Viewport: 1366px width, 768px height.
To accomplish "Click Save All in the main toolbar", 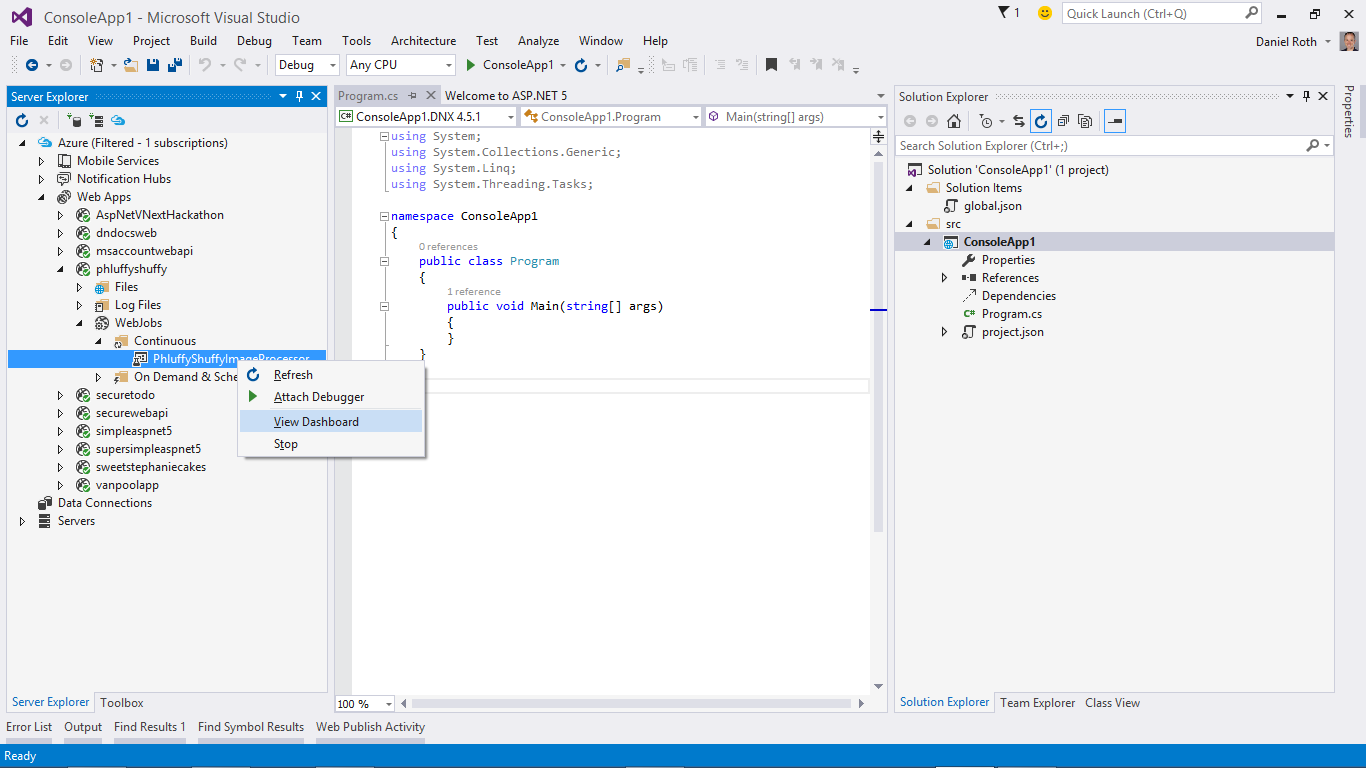I will point(175,65).
